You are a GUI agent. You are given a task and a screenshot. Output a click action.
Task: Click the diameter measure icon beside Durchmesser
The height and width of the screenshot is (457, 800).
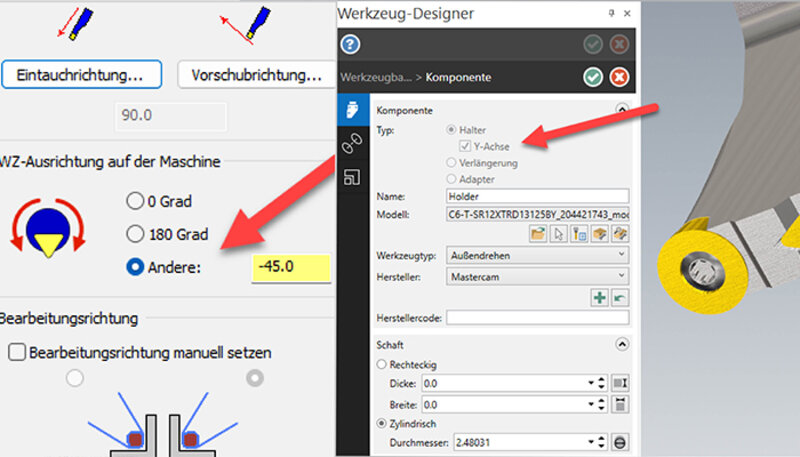pos(619,441)
